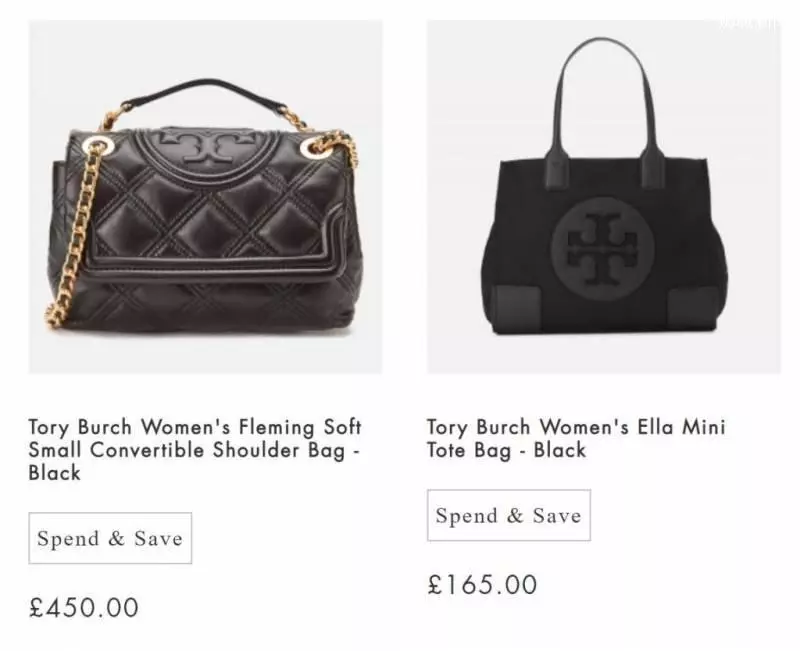Click the £450.00 price
This screenshot has height=651, width=800.
pyautogui.click(x=84, y=607)
